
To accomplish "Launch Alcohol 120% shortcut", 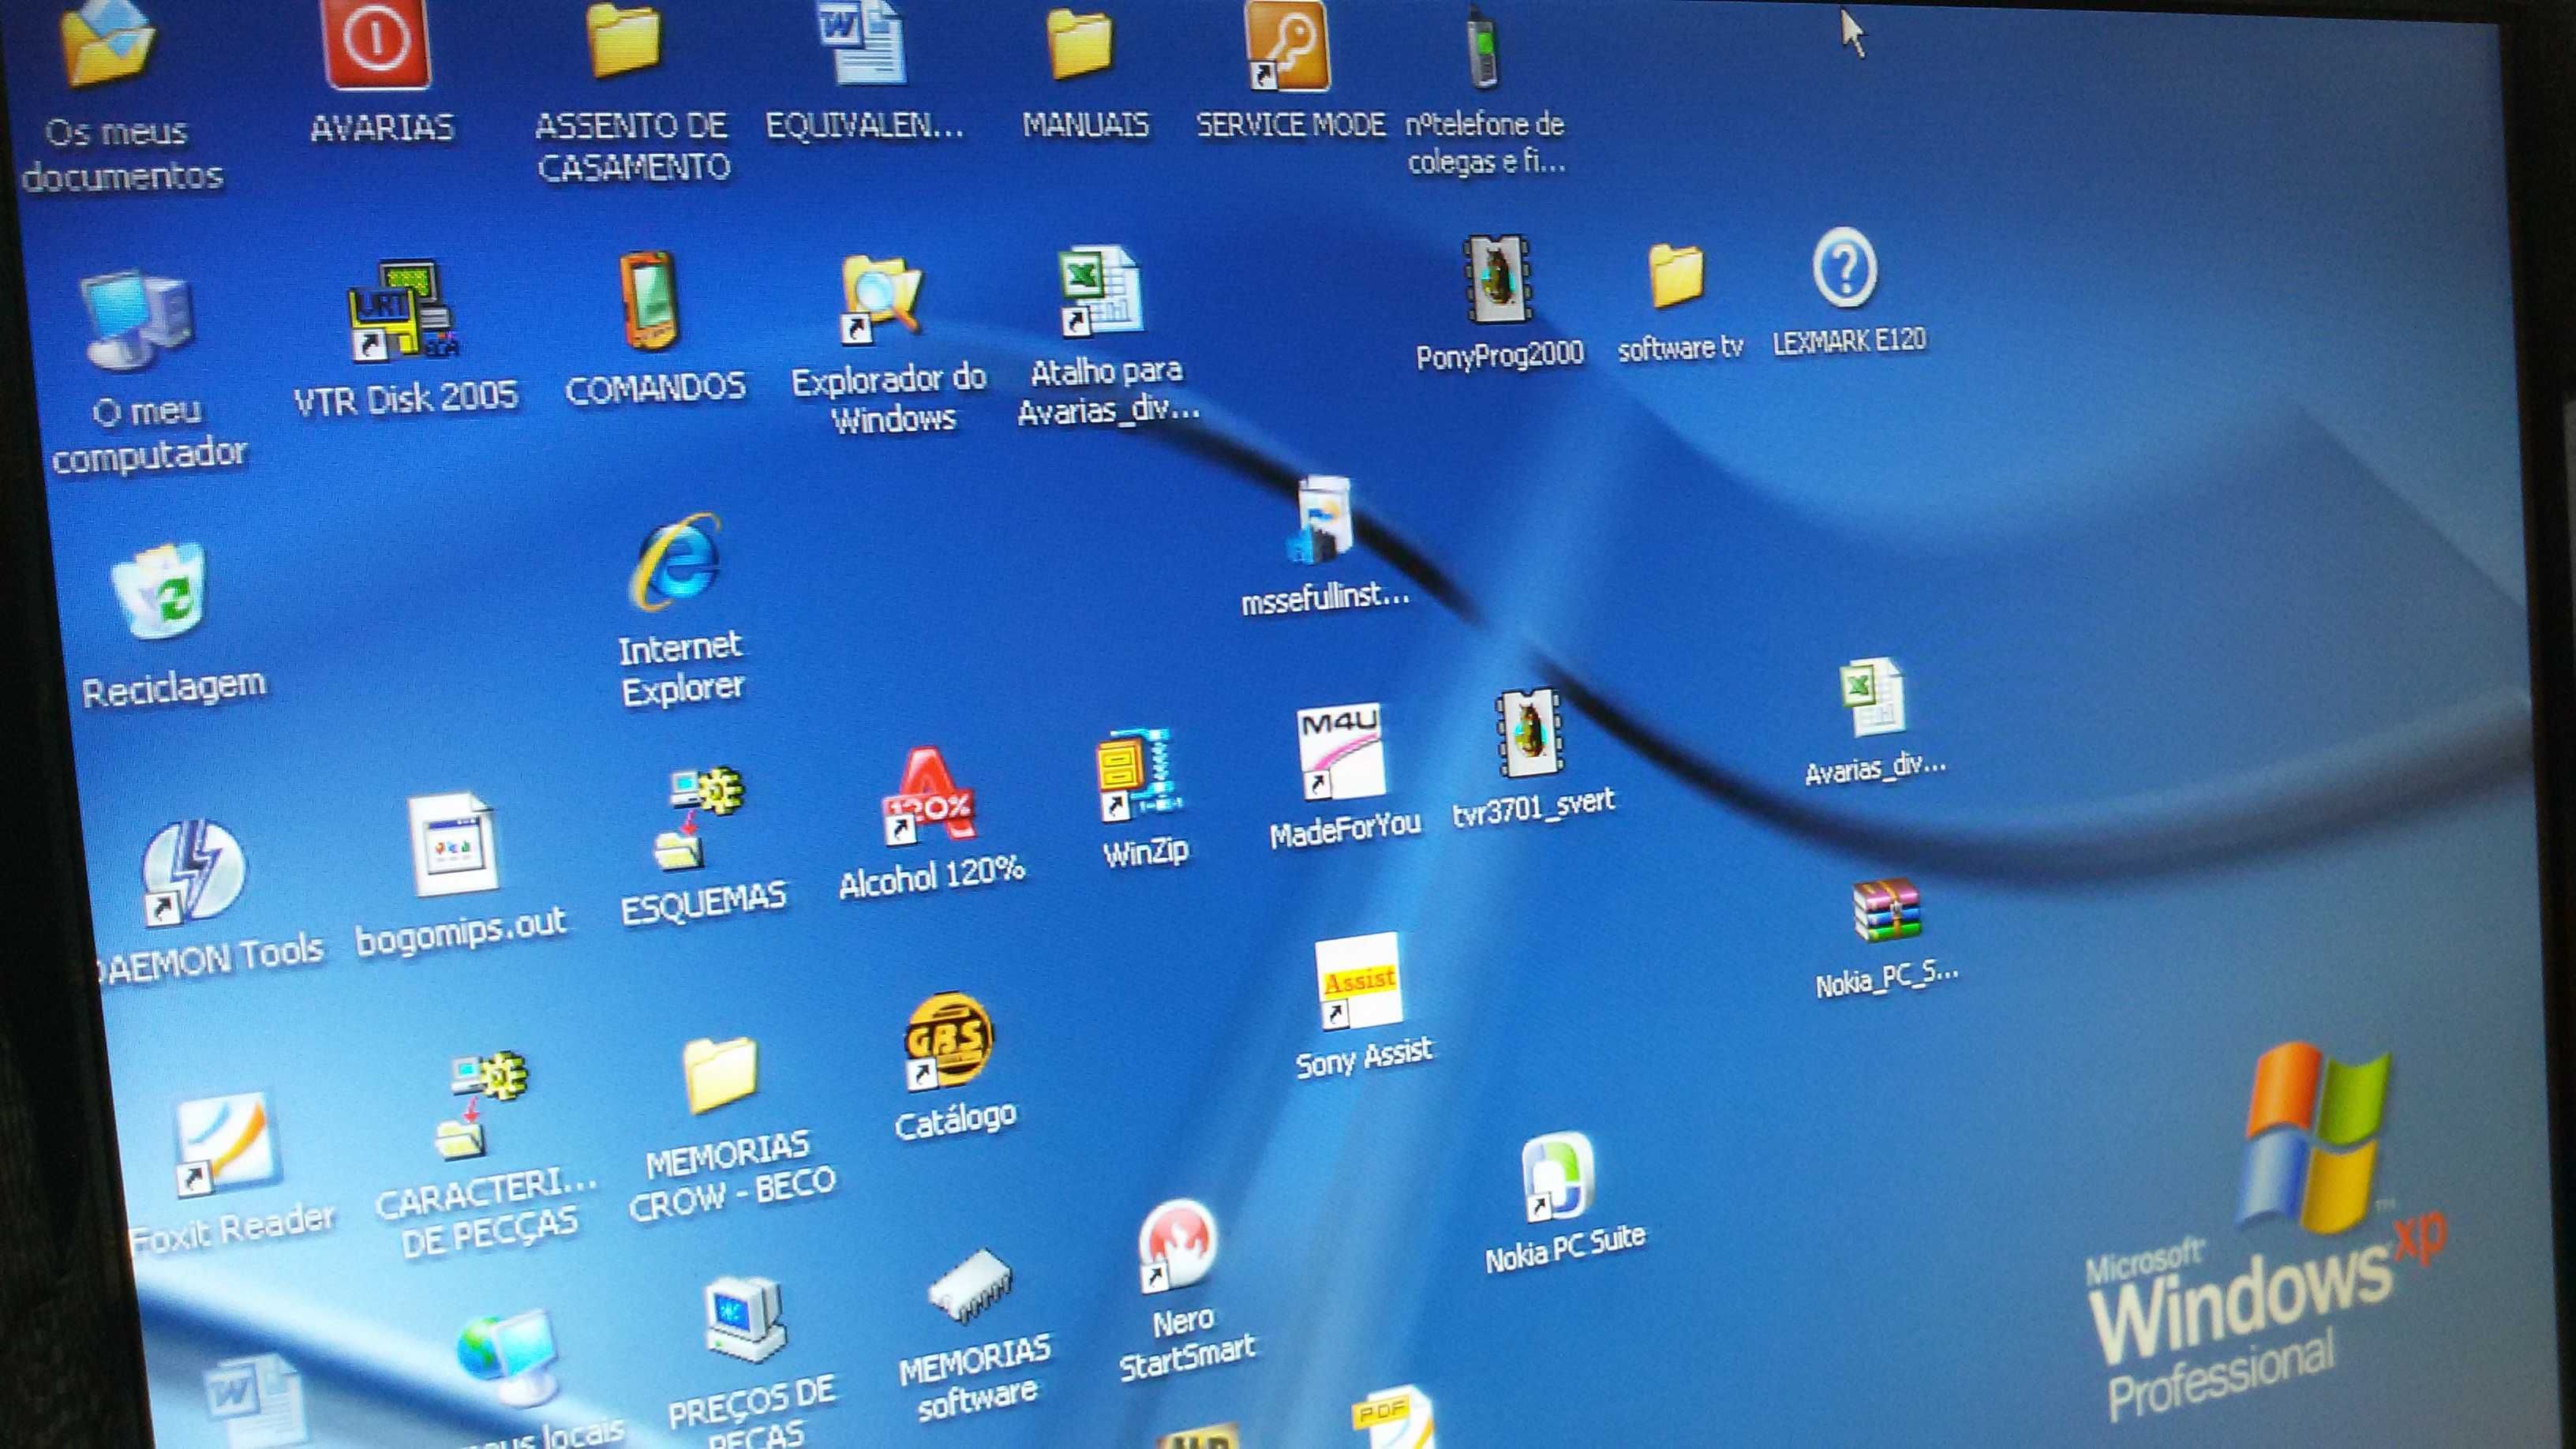I will pos(928,796).
